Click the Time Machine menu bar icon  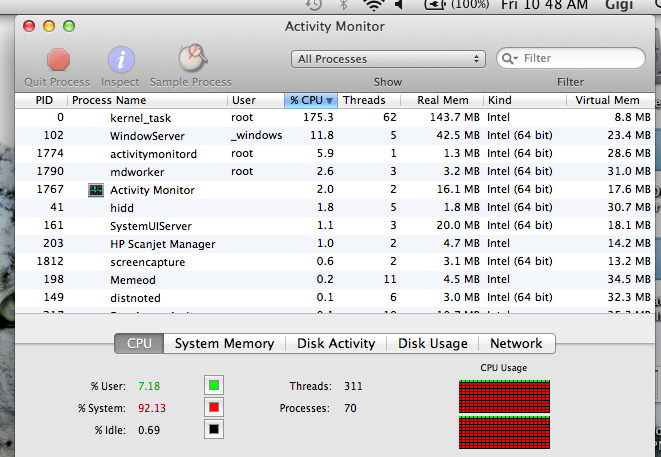314,5
